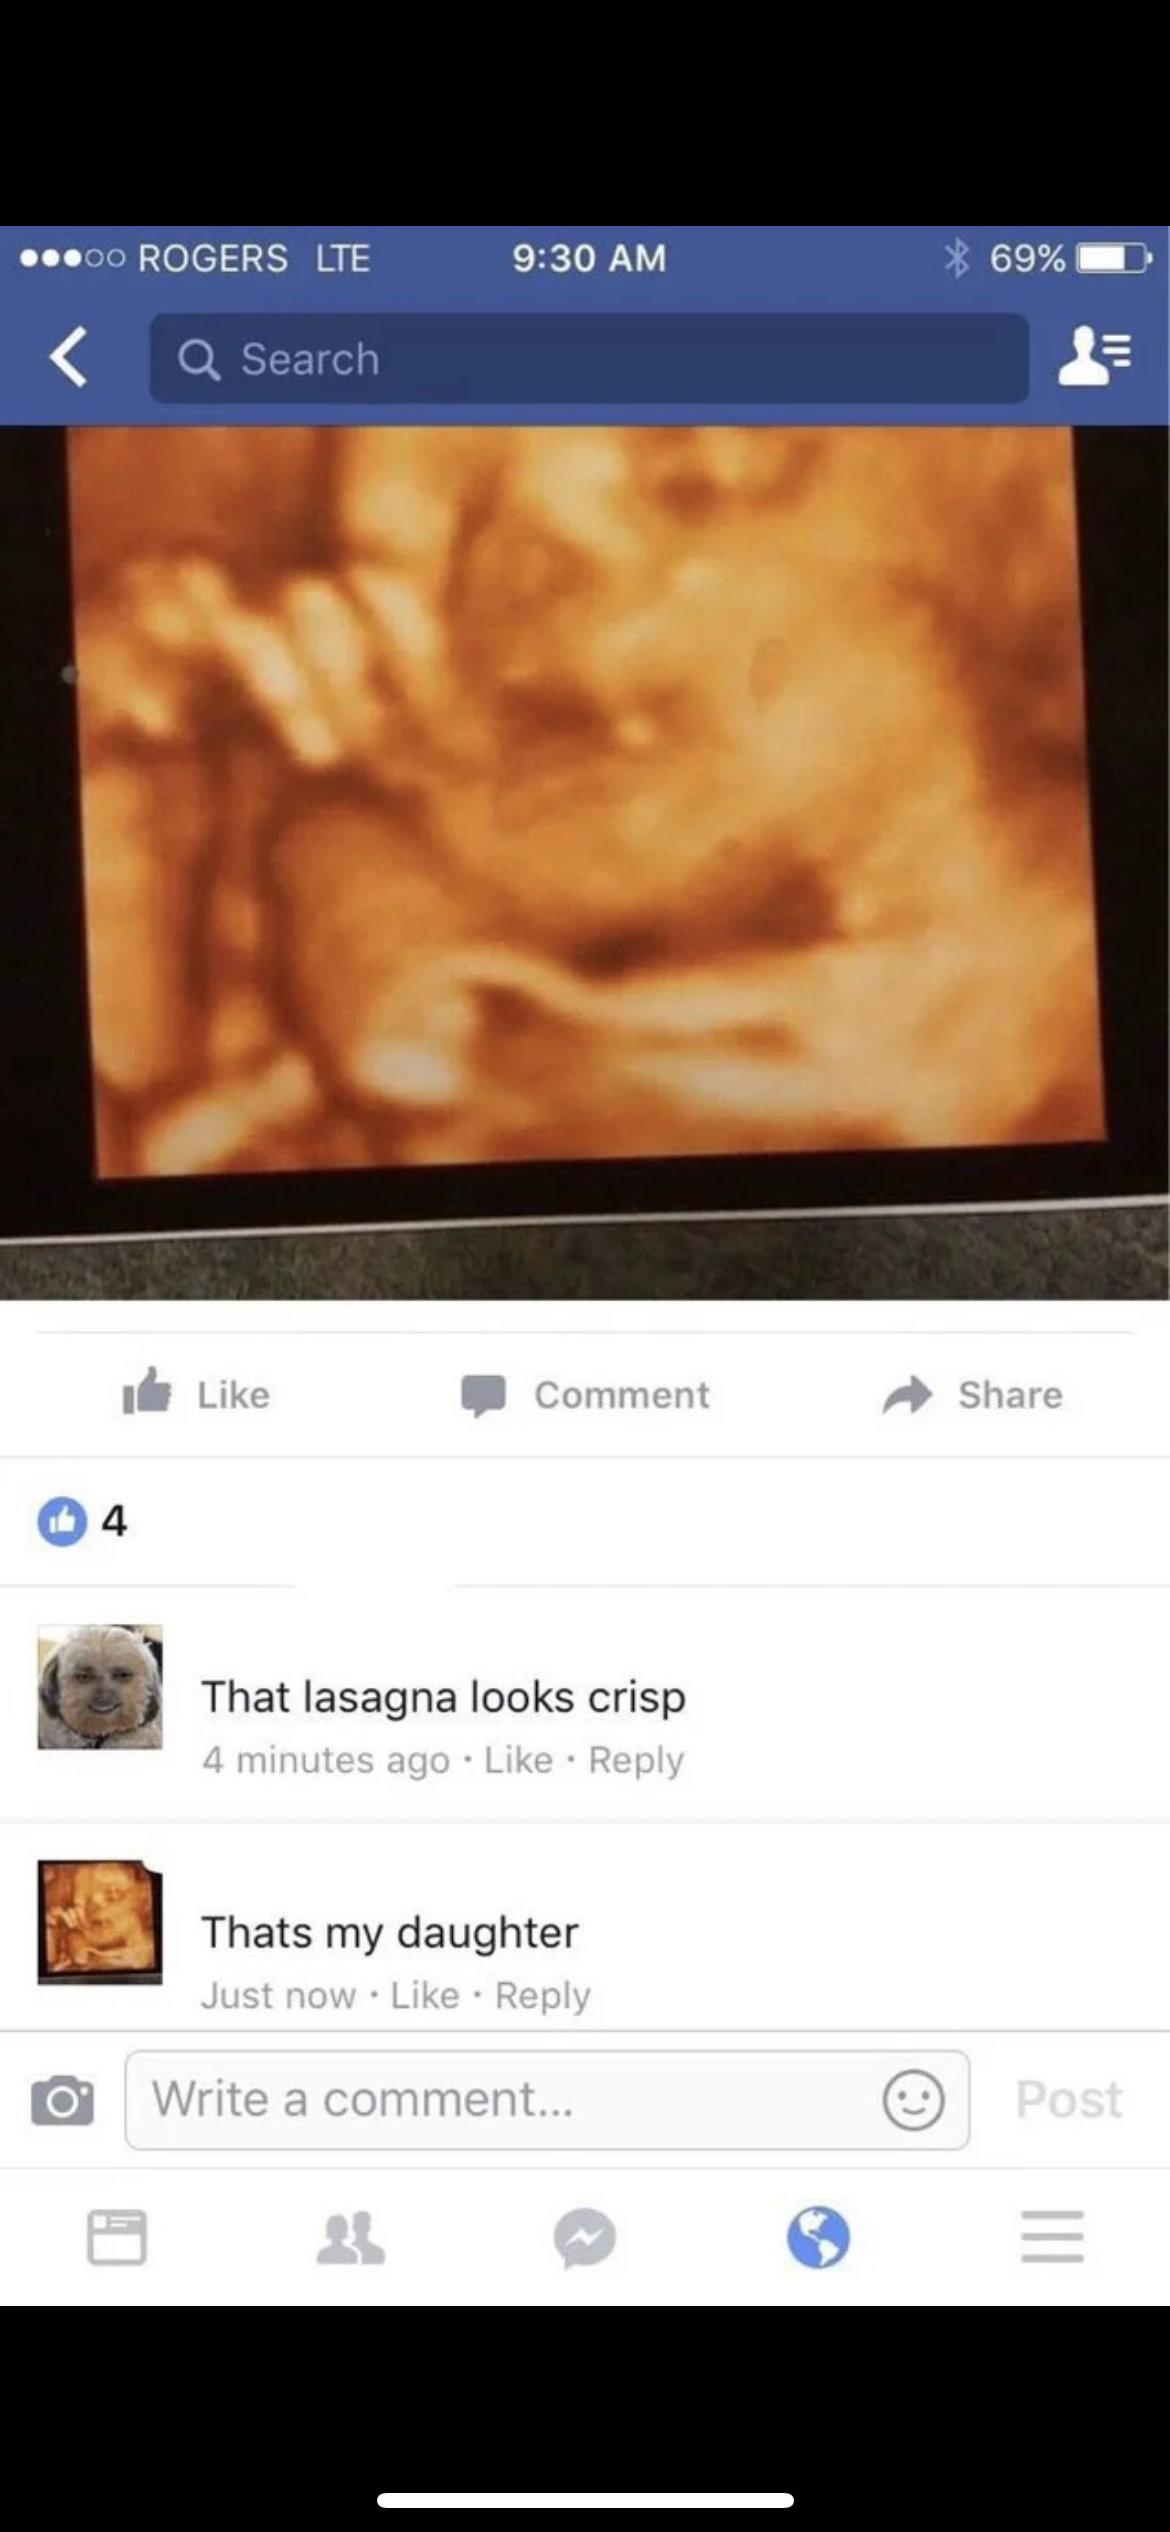The height and width of the screenshot is (2532, 1170).
Task: Like the 'That lasagna looks crisp' comment
Action: coord(518,1760)
